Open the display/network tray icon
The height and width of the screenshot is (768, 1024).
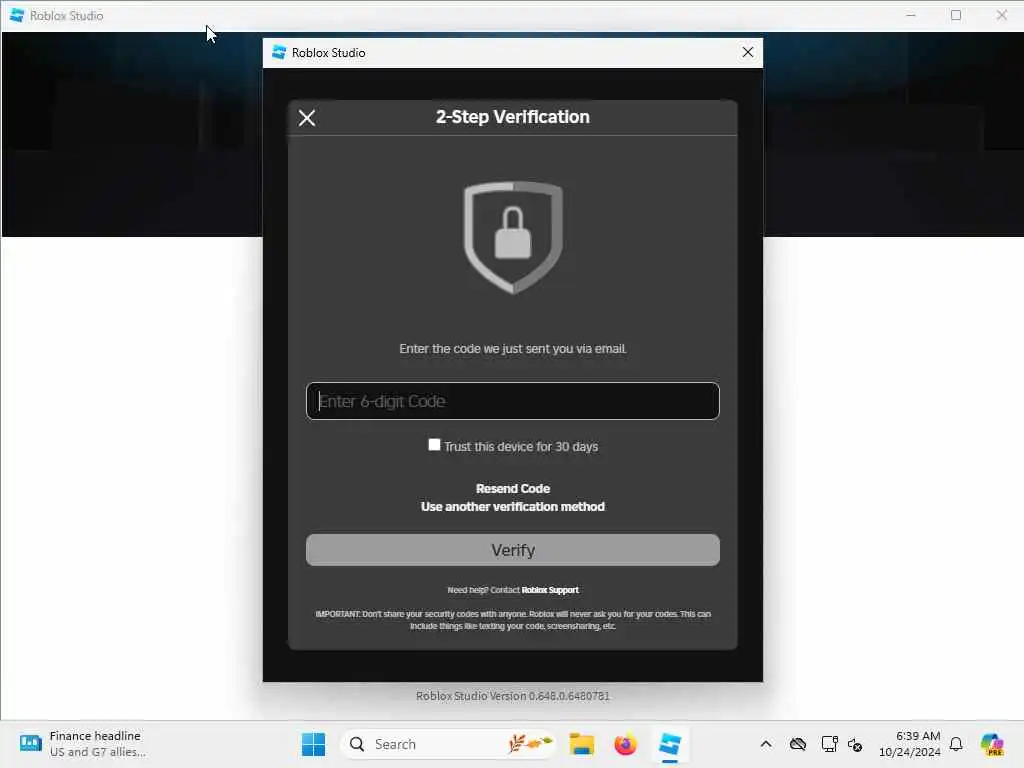(829, 744)
